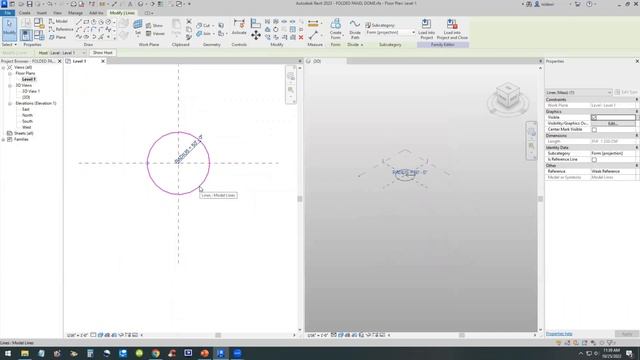Viewport: 640px width, 360px height.
Task: Toggle the Visible checkbox in Properties
Action: [x=594, y=118]
